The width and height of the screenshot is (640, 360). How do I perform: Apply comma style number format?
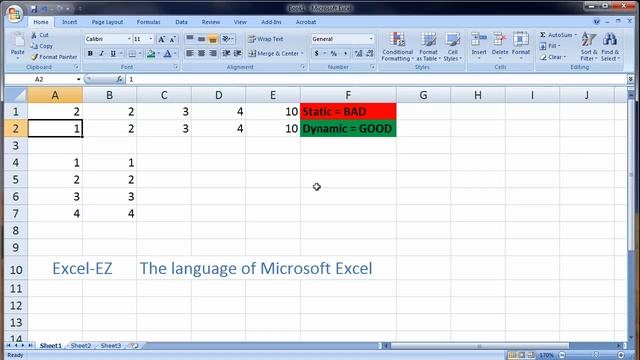[x=345, y=53]
